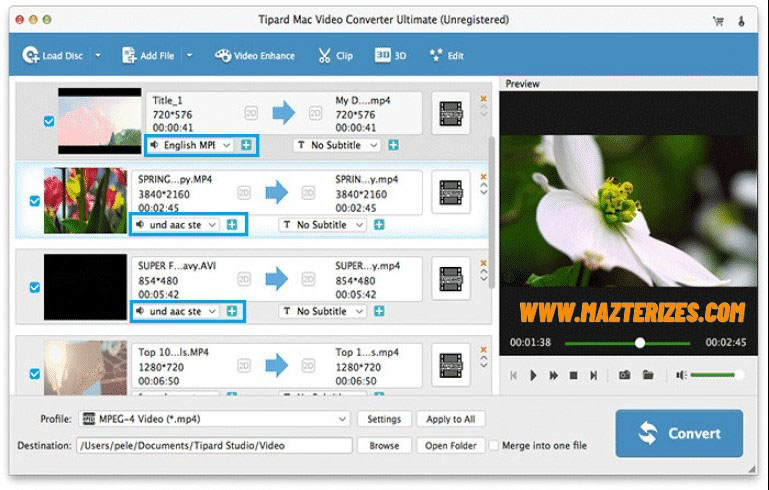Click the Browse button
Screen dimensions: 769x490
coord(384,445)
